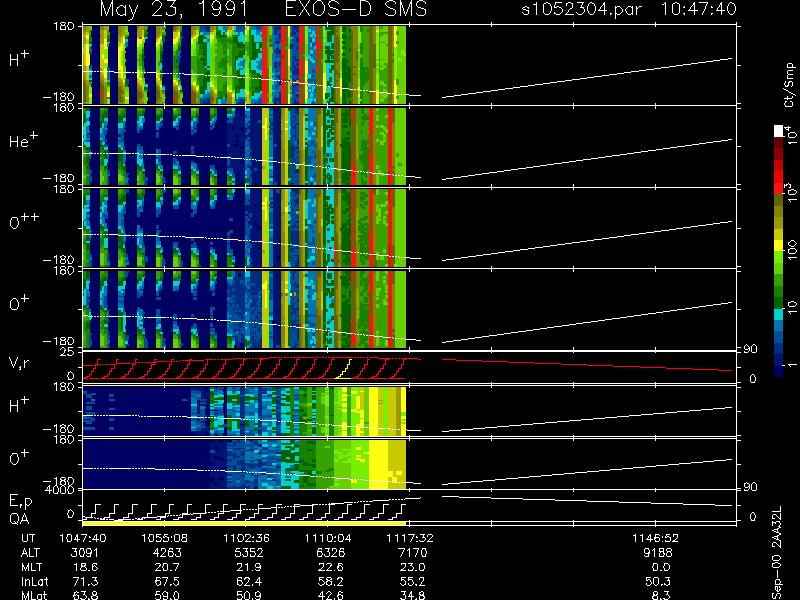Image resolution: width=800 pixels, height=600 pixels.
Task: Select the "EXOS-D SMS" title text
Action: (356, 9)
